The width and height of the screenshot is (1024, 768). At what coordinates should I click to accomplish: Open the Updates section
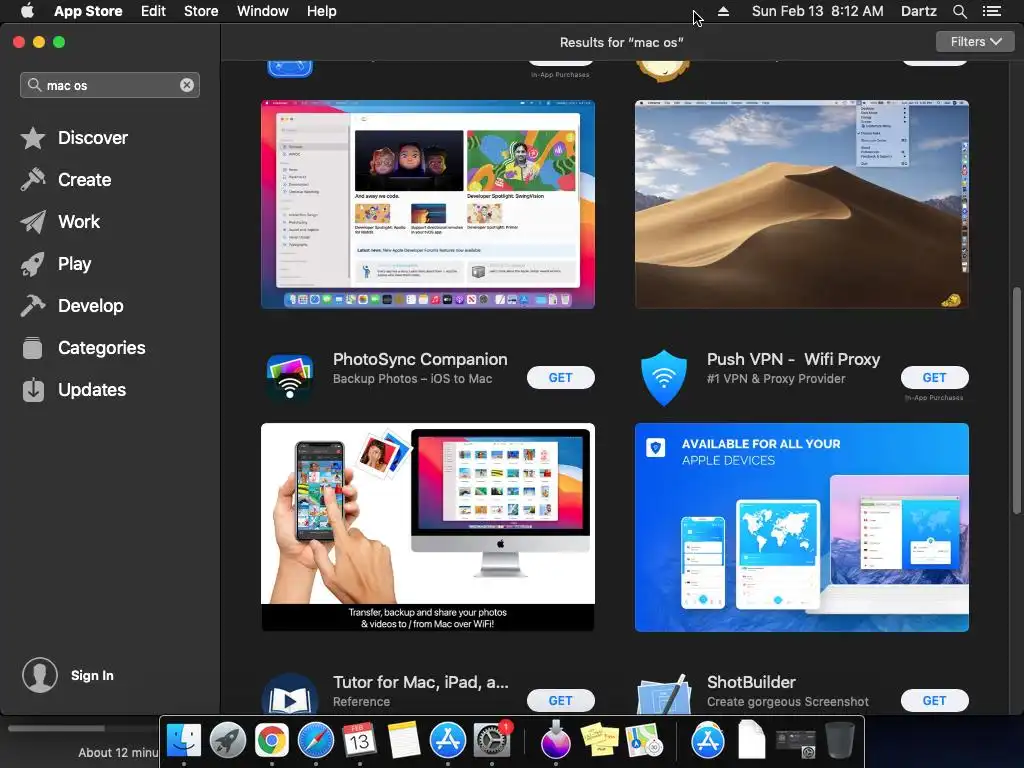73,390
